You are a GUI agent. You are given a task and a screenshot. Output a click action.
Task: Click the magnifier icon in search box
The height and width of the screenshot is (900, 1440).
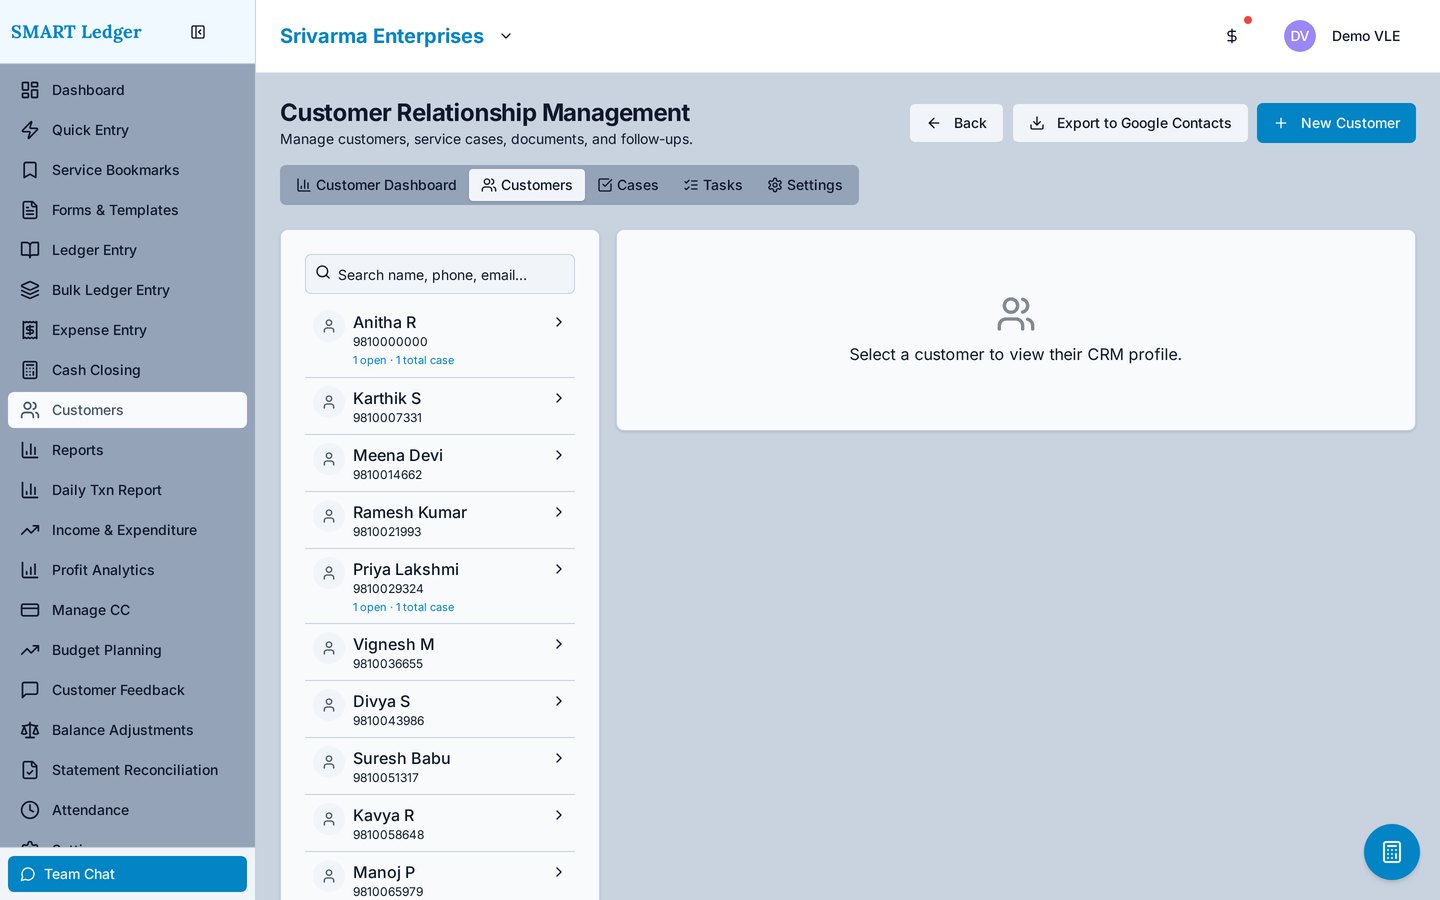pos(323,272)
